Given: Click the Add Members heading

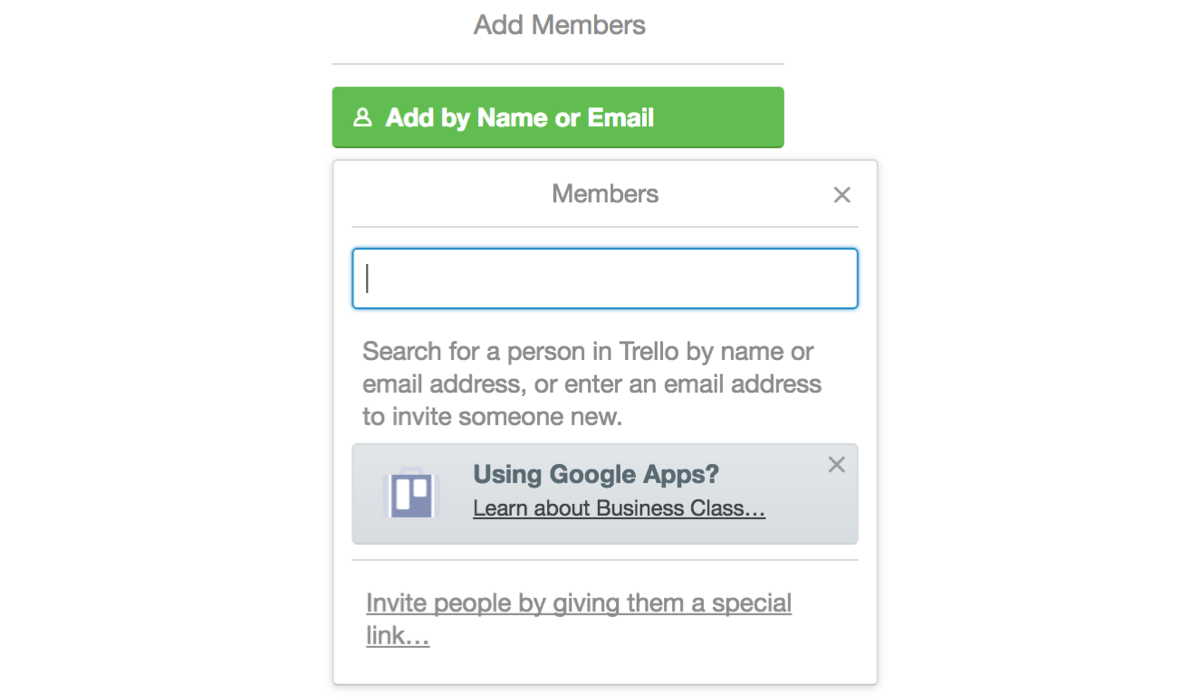Looking at the screenshot, I should 559,25.
